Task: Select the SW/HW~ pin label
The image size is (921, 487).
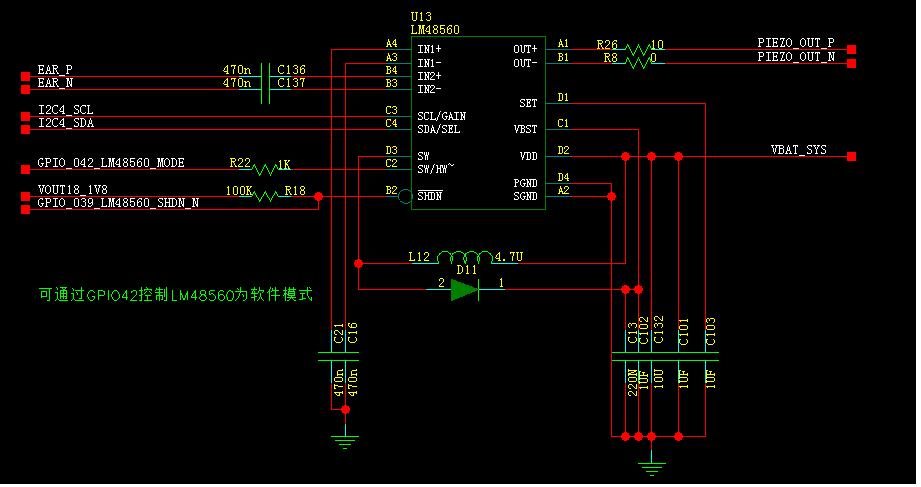Action: (436, 169)
